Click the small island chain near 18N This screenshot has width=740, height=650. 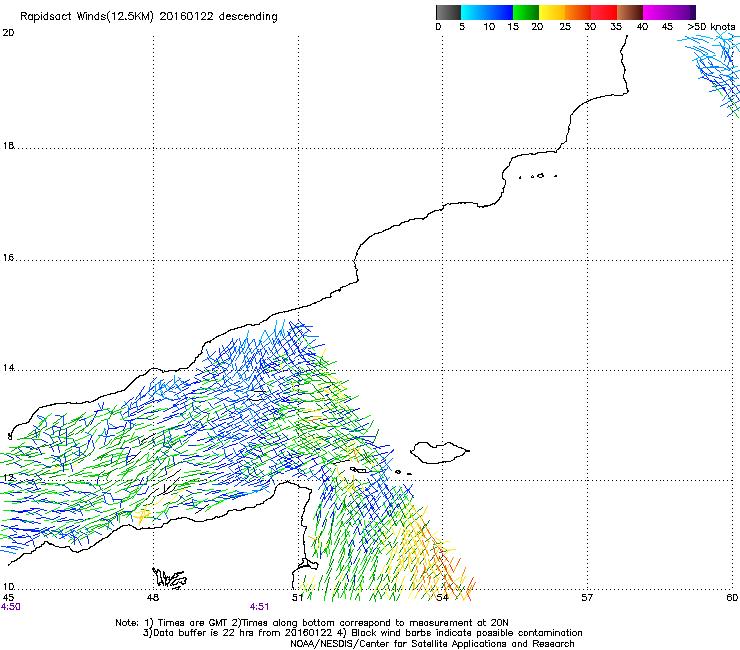tap(538, 176)
